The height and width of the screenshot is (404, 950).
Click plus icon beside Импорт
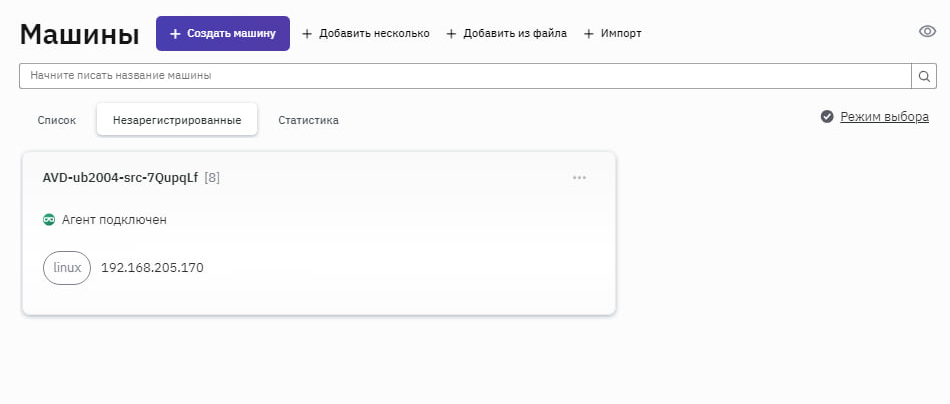point(589,34)
